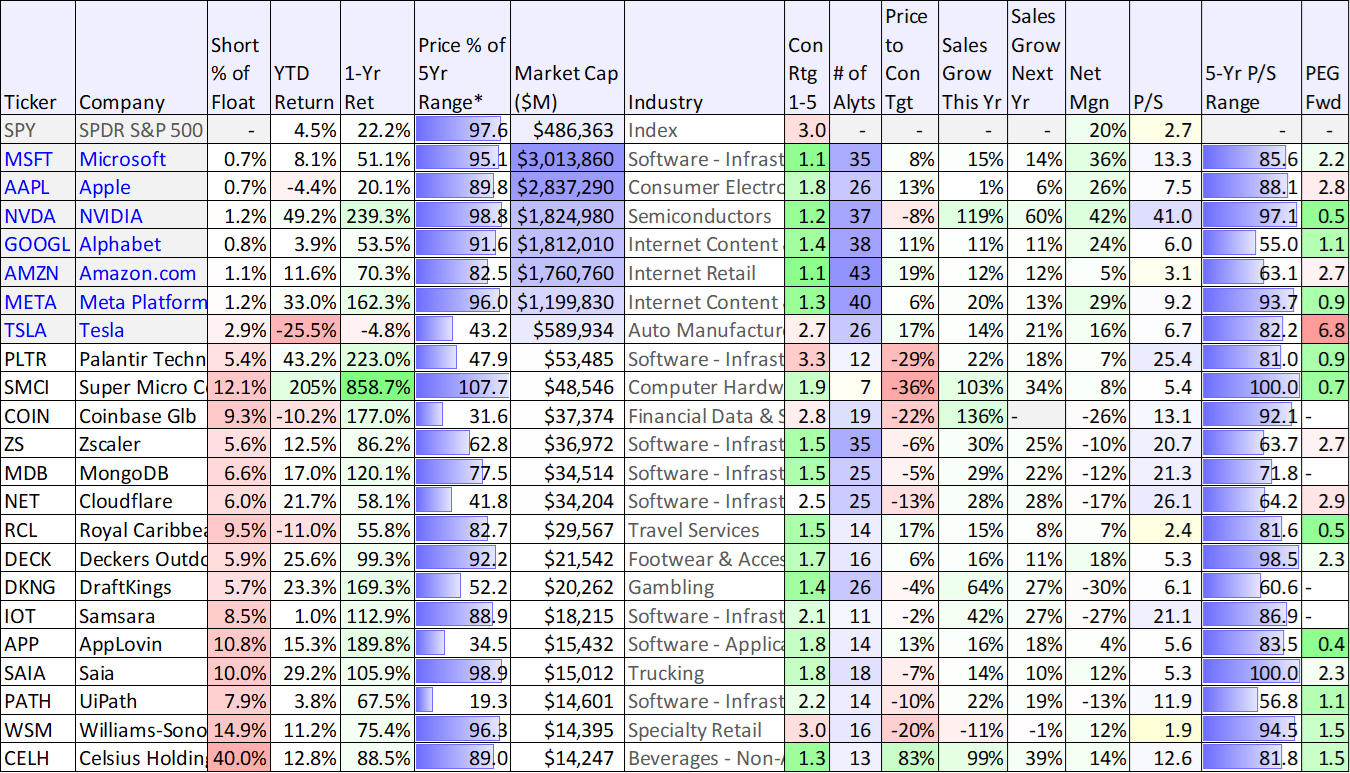The width and height of the screenshot is (1350, 773).
Task: Click the SPDR S&P 500 company cell
Action: coord(141,130)
